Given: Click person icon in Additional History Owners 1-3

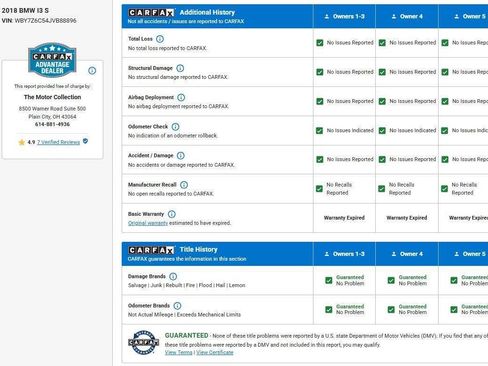Looking at the screenshot, I should (327, 16).
